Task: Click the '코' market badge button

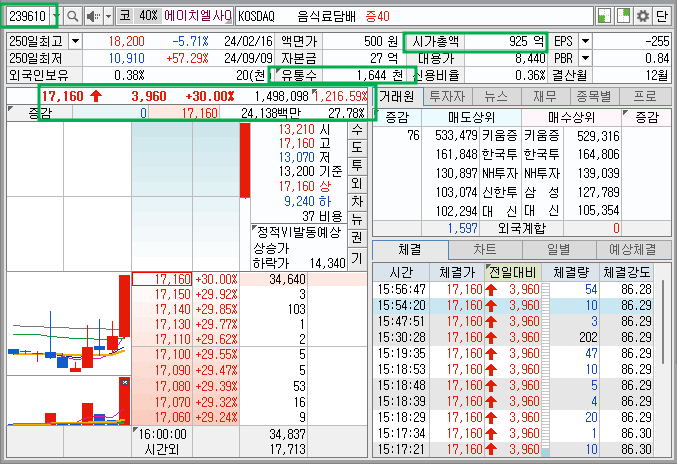Action: tap(125, 16)
